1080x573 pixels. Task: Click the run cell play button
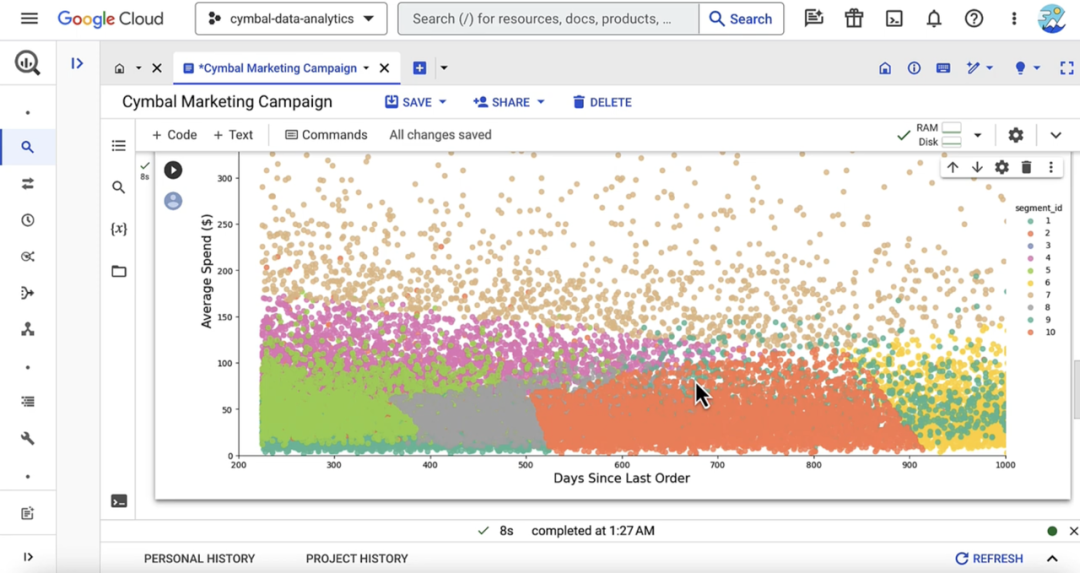[173, 170]
